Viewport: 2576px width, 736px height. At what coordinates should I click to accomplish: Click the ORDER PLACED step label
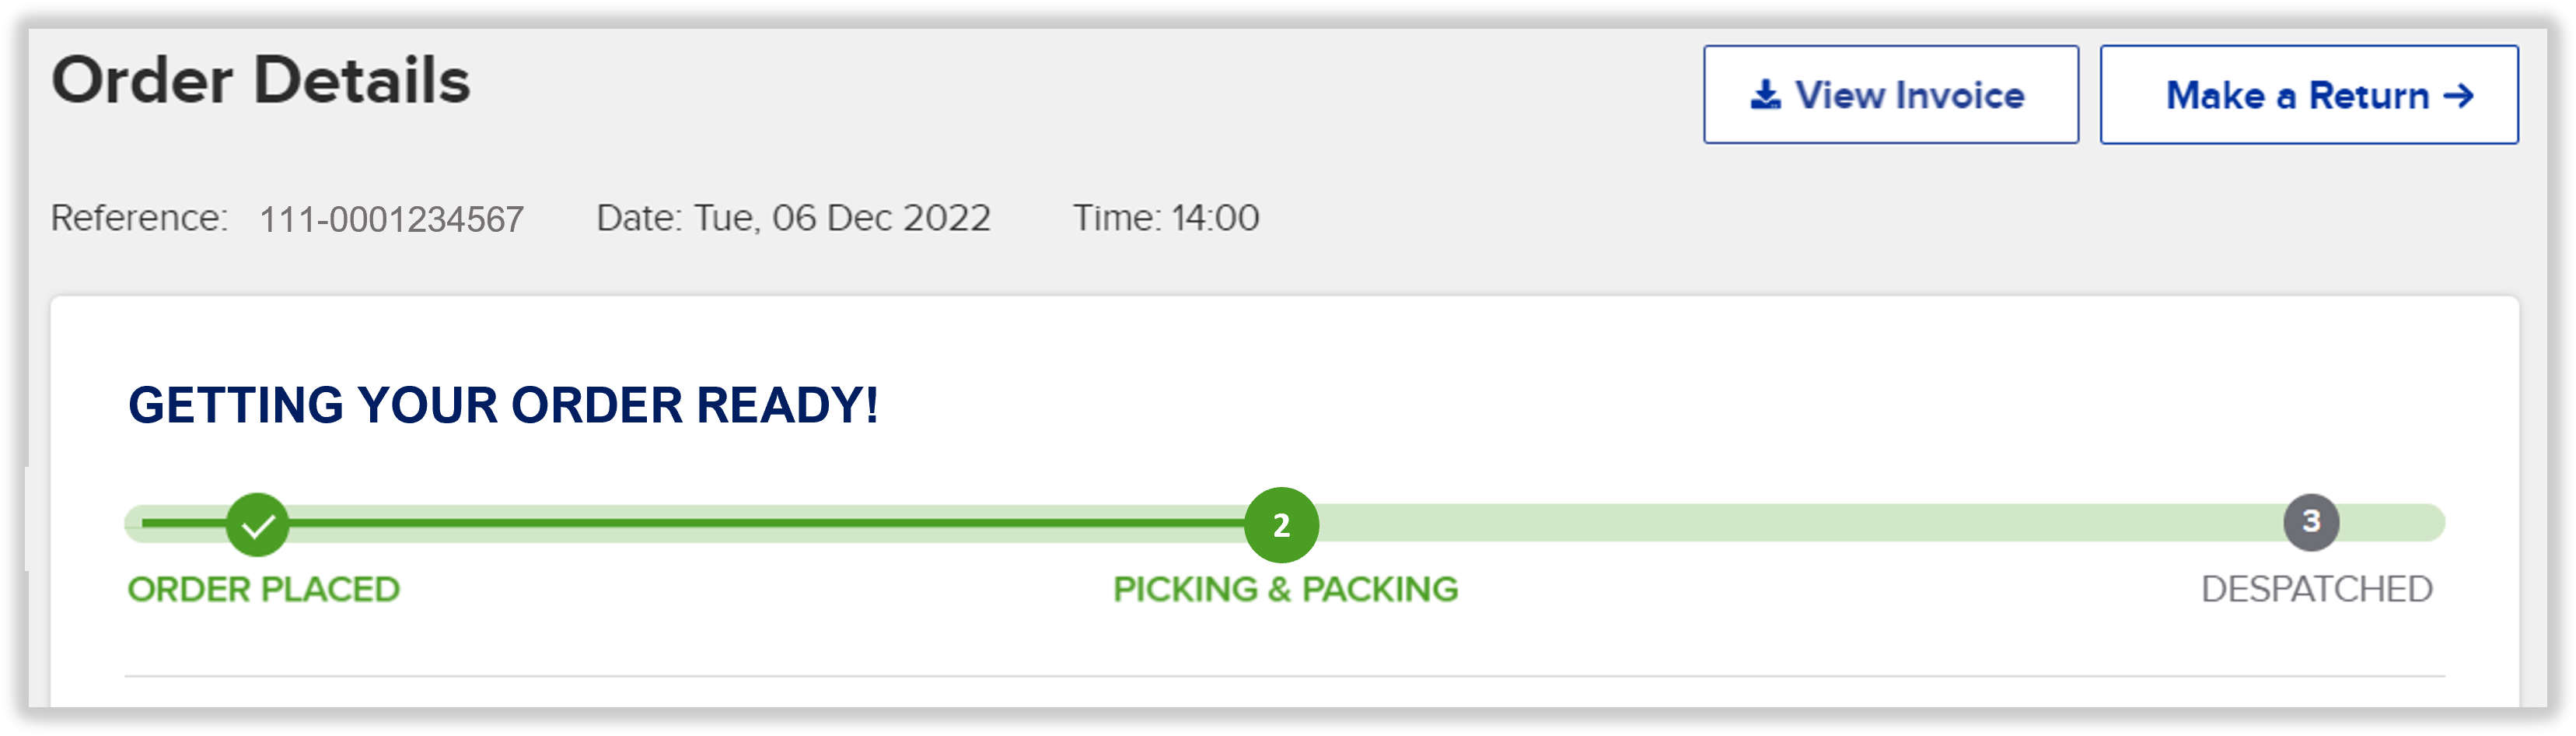[263, 589]
